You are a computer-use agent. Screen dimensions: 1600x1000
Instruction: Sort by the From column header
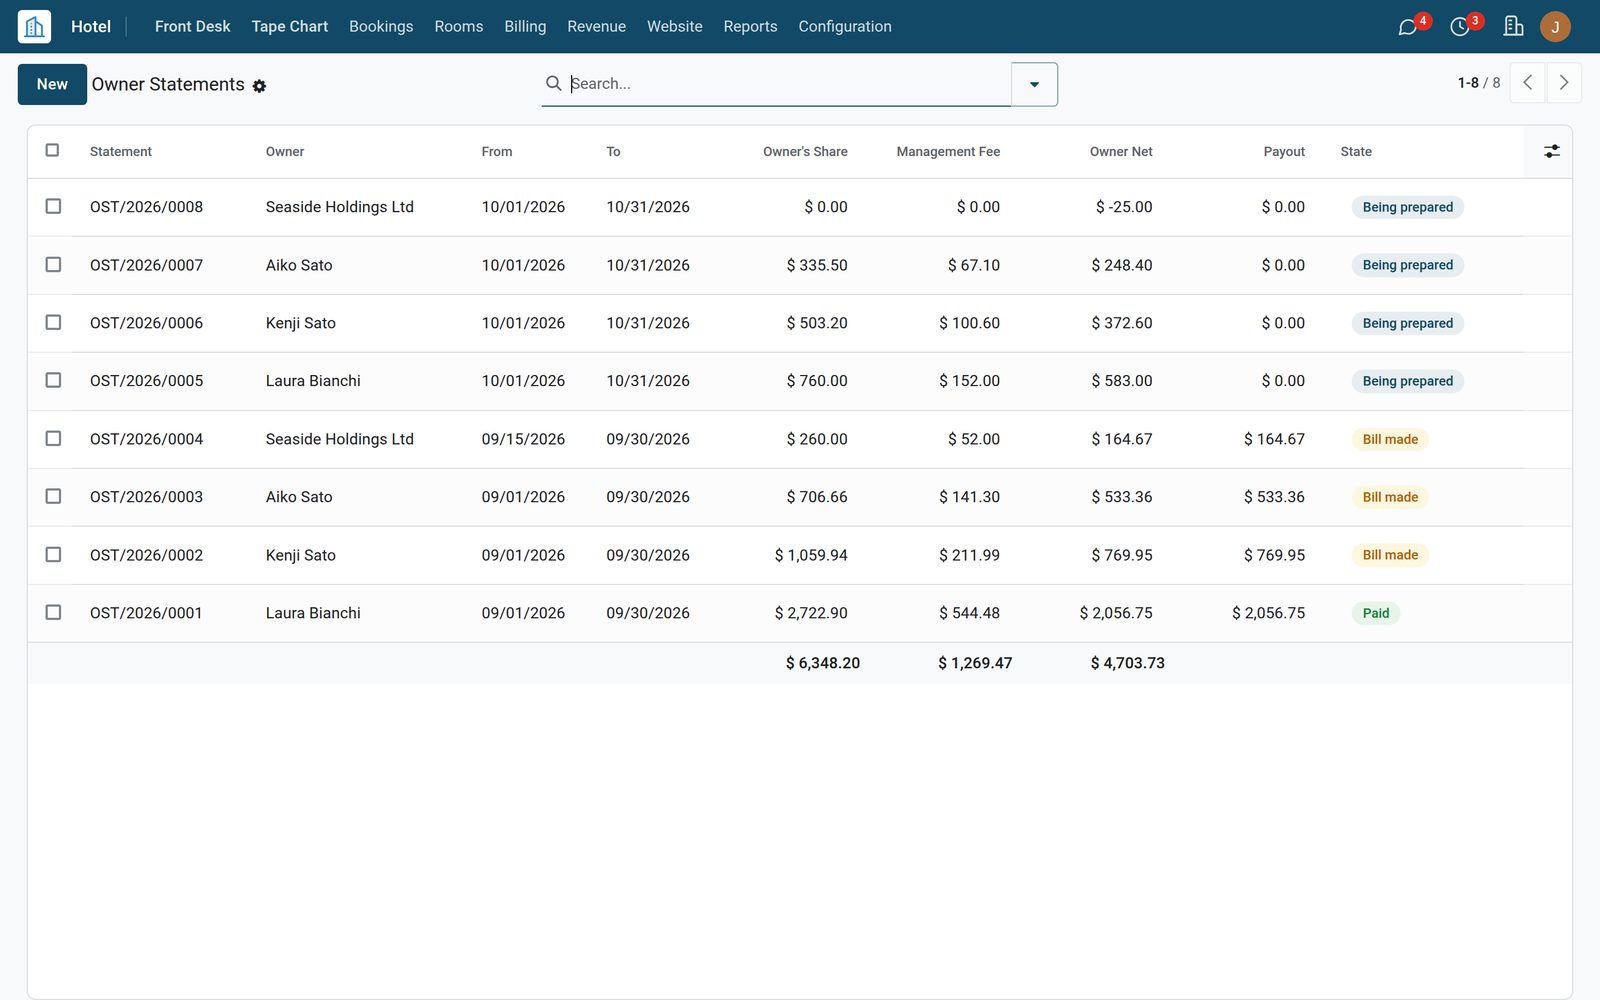pos(497,152)
